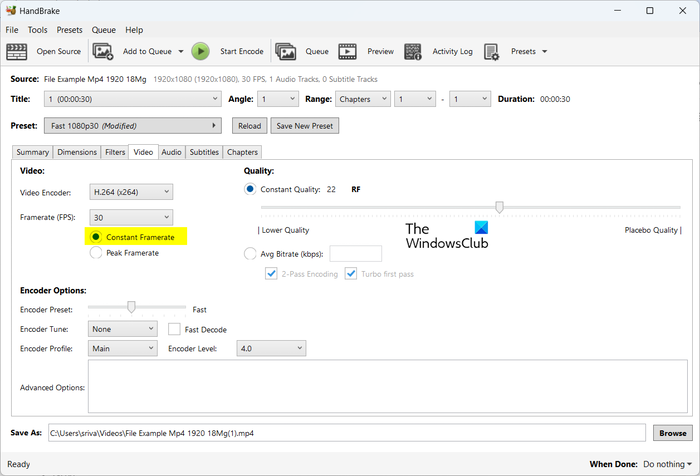This screenshot has width=700, height=476.
Task: Select the Constant Quality radio button
Action: click(x=250, y=189)
